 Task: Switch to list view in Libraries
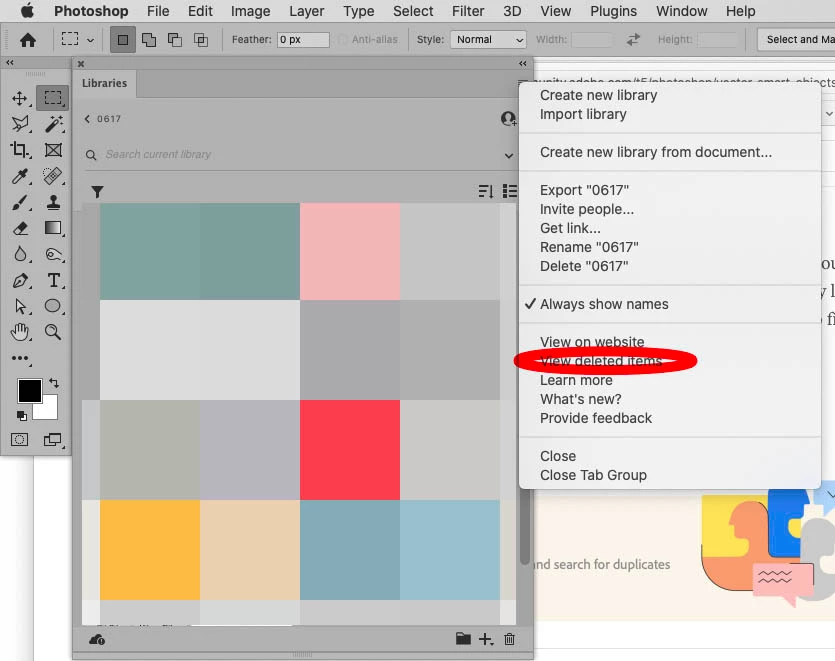point(510,191)
